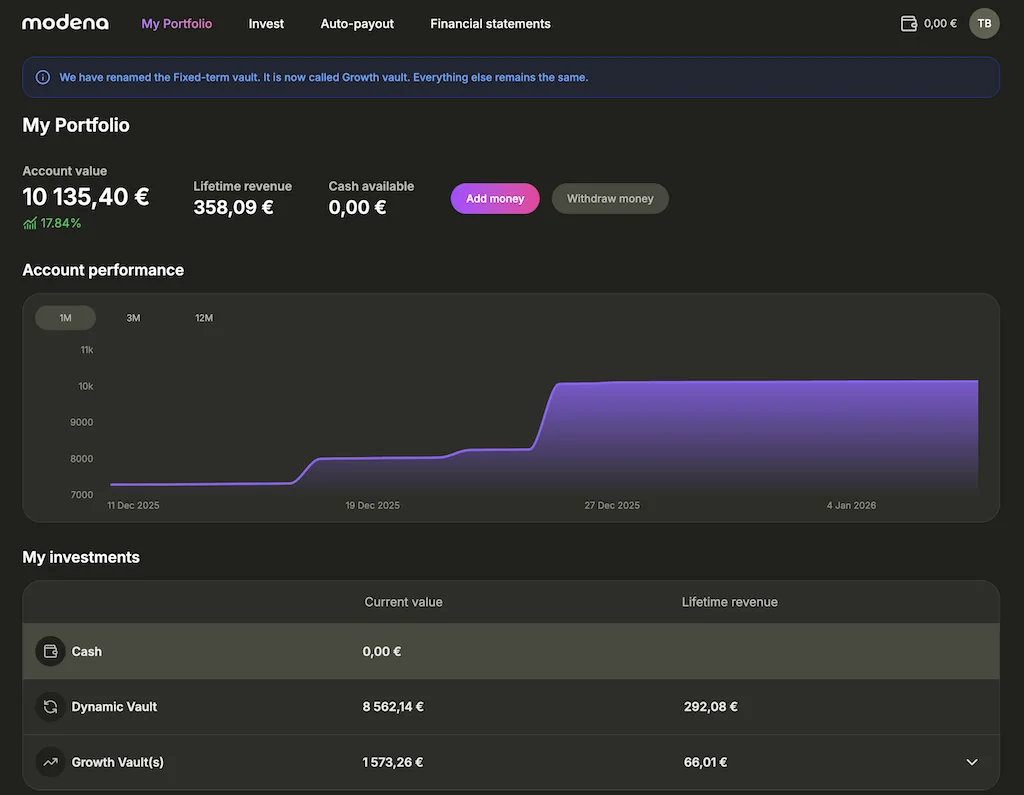The height and width of the screenshot is (795, 1024).
Task: Click the Dynamic Vault cycle icon
Action: (49, 706)
